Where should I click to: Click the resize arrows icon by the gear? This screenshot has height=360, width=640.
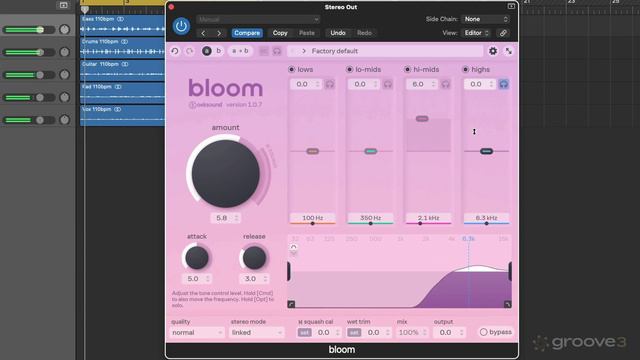click(509, 51)
